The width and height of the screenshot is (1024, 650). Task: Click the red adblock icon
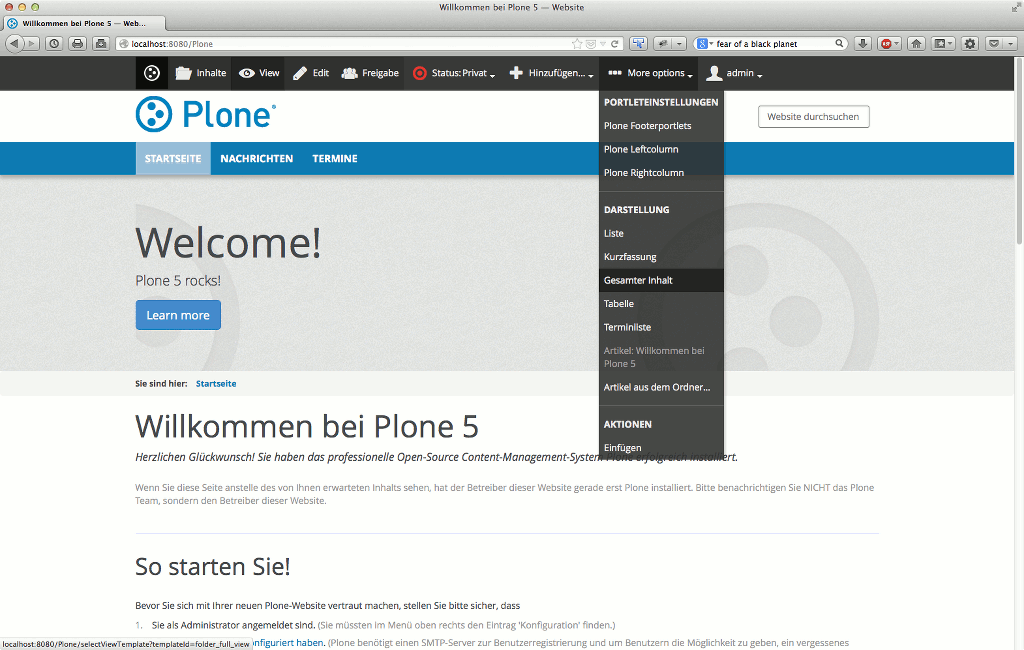coord(886,44)
